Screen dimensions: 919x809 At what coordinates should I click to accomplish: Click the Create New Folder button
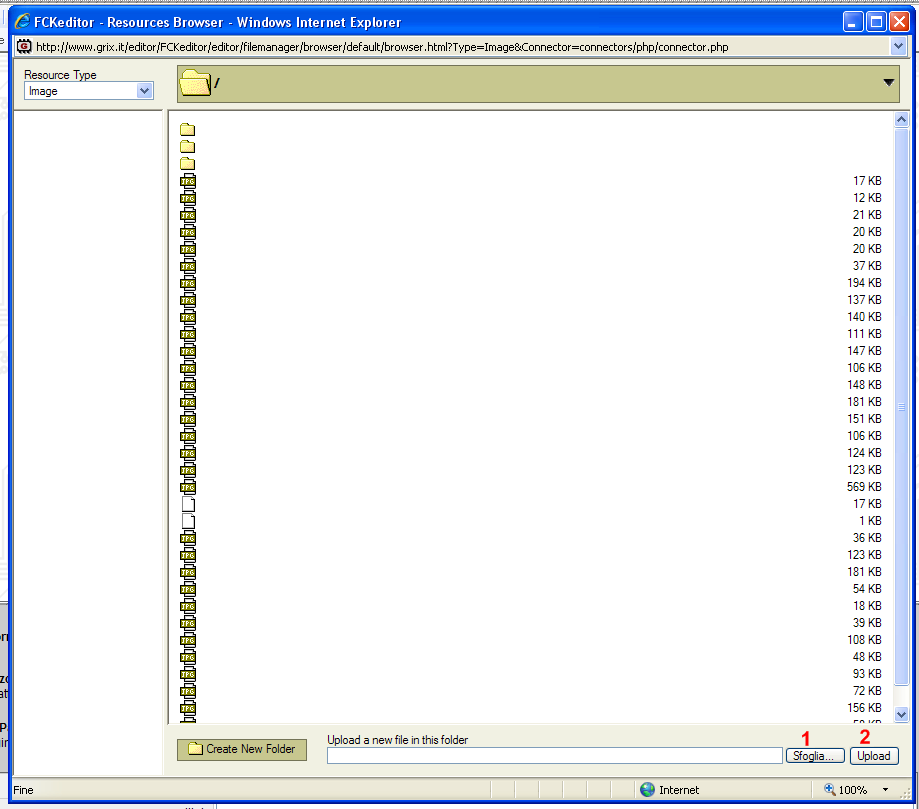pos(241,749)
